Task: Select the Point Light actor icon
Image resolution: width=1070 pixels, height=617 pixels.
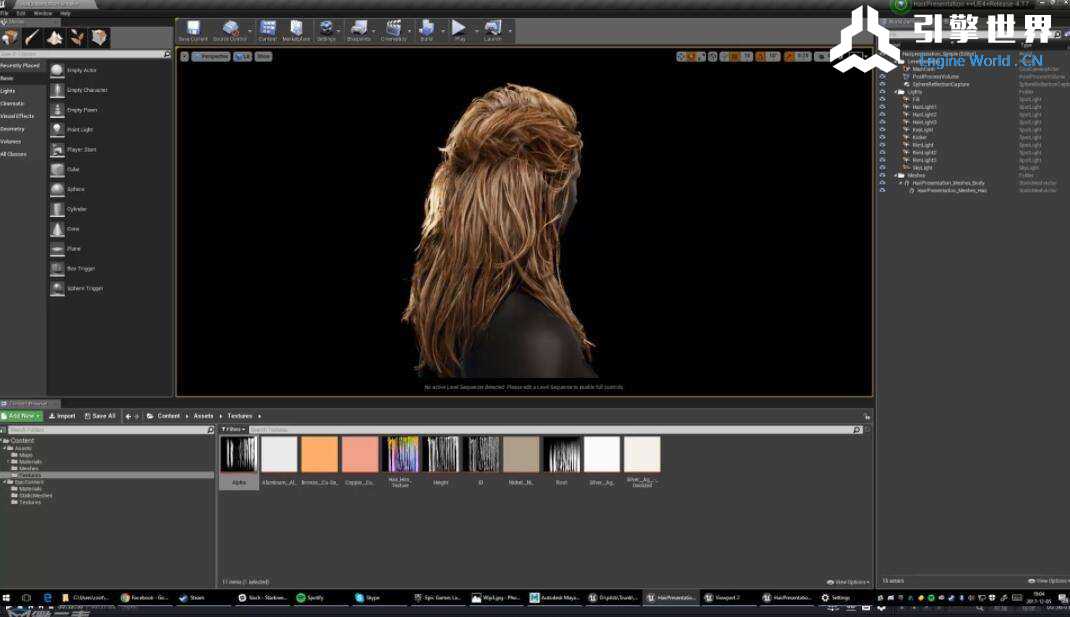Action: click(57, 129)
